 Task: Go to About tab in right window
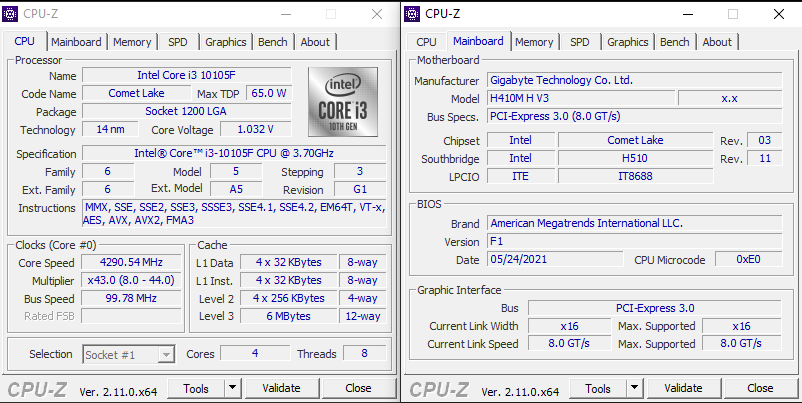point(716,42)
